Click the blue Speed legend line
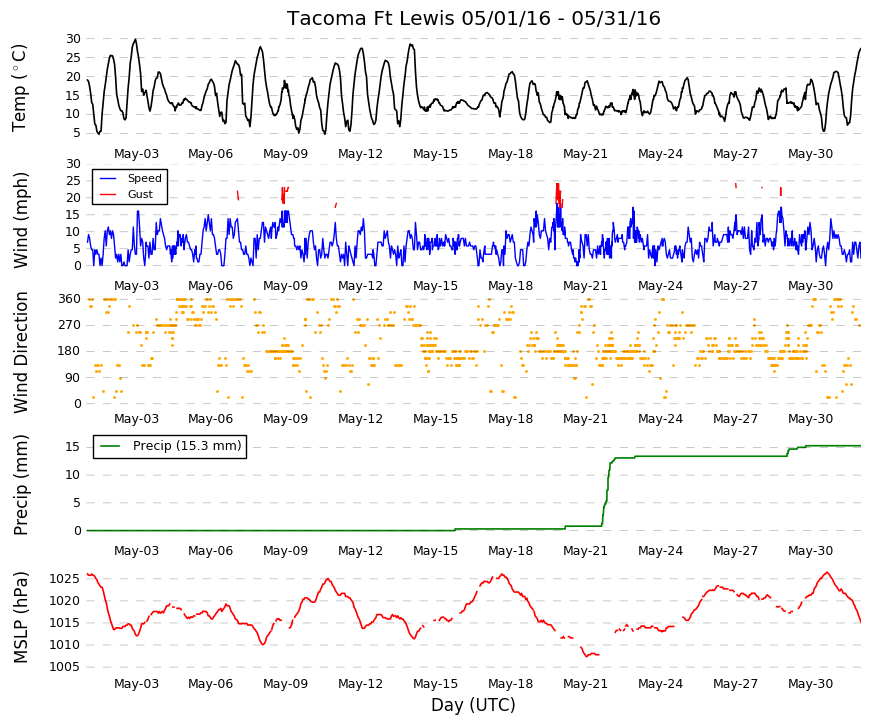Viewport: 871px width, 725px height. pos(108,179)
